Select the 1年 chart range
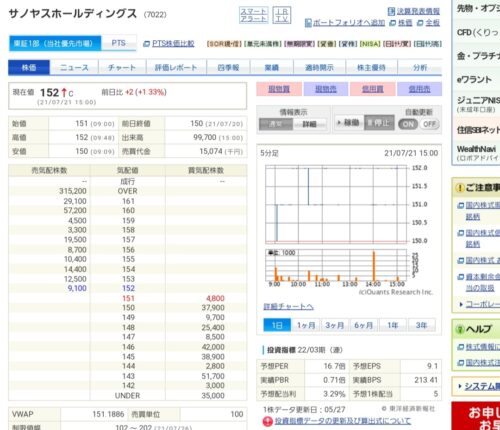This screenshot has height=430, width=500. [x=393, y=325]
